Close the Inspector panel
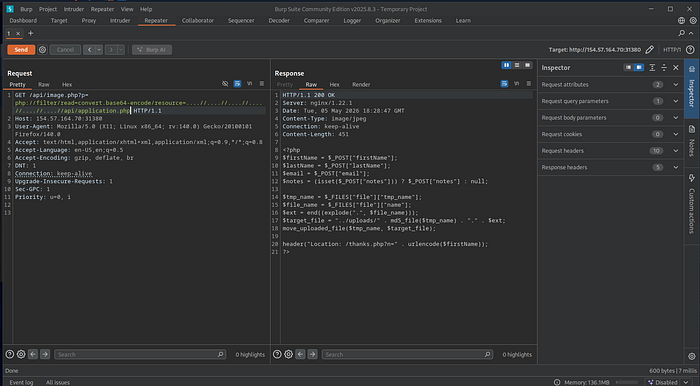The height and width of the screenshot is (386, 700). point(675,67)
